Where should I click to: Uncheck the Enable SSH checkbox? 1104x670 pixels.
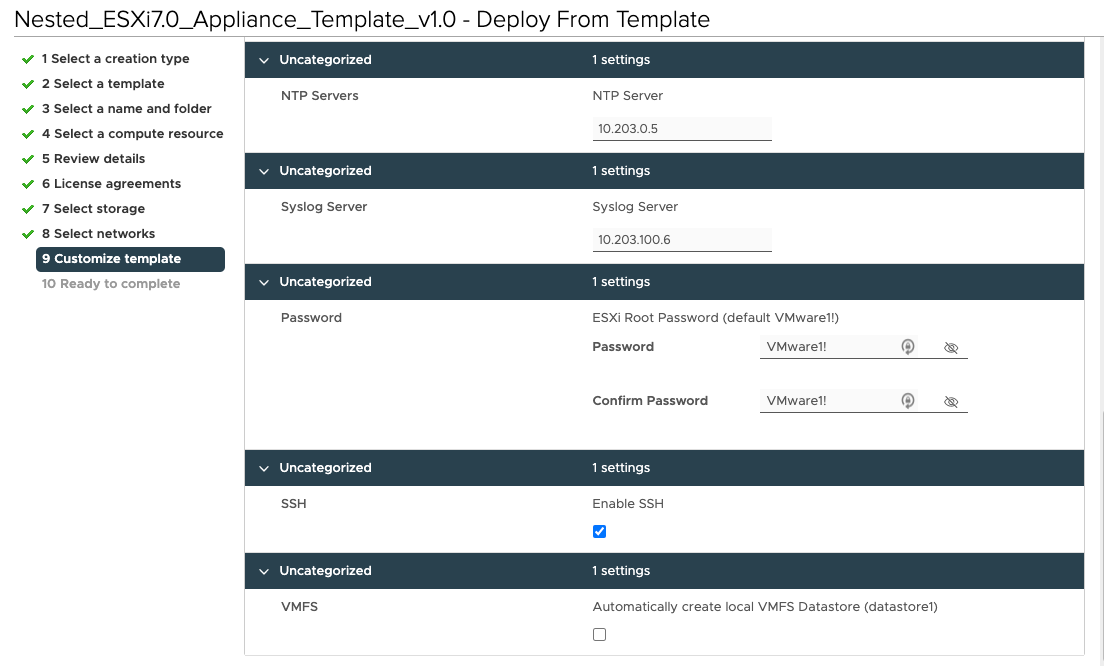coord(599,531)
